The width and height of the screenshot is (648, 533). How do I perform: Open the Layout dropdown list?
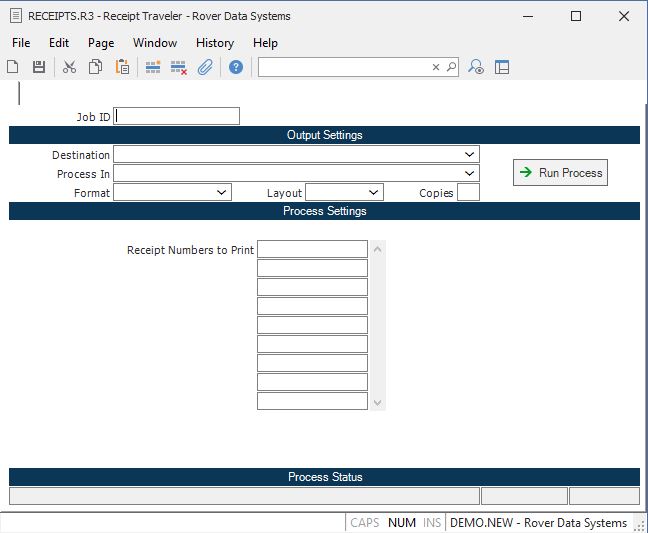coord(374,193)
